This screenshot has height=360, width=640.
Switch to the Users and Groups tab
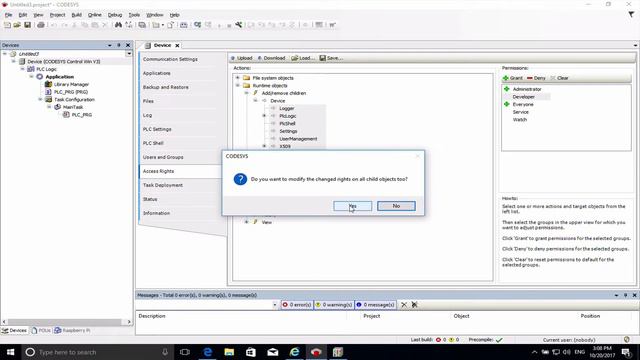pos(163,157)
